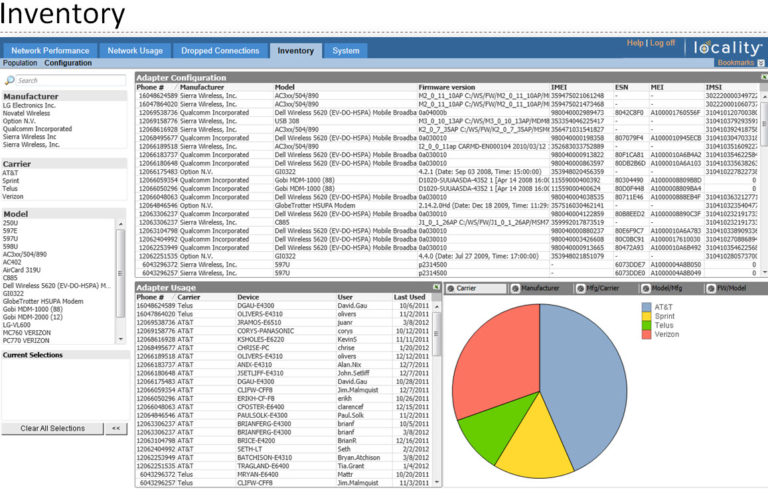Select model PC770 VERIZON

(x=26, y=340)
